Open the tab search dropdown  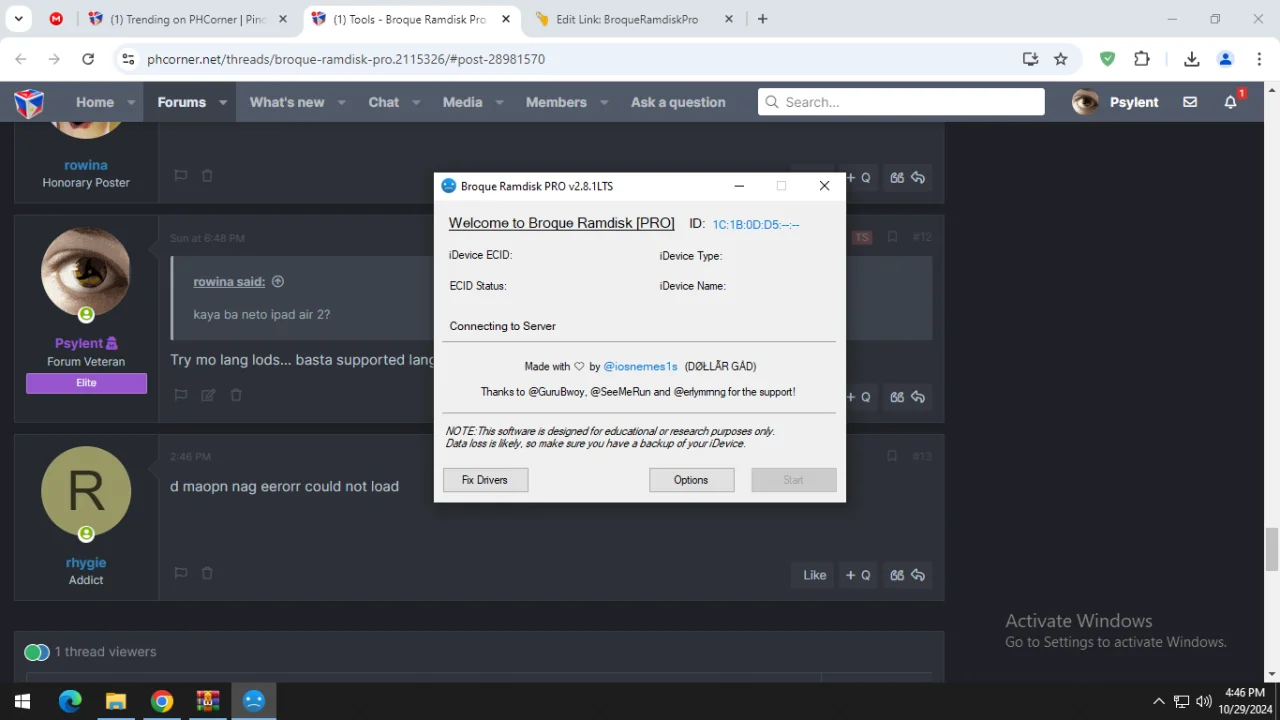point(18,19)
